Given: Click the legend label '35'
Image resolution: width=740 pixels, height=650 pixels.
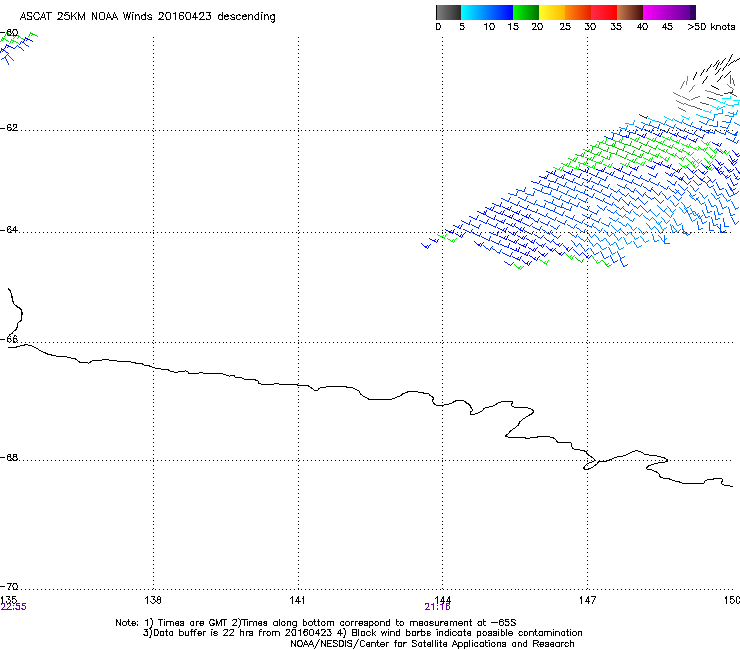Looking at the screenshot, I should 616,27.
